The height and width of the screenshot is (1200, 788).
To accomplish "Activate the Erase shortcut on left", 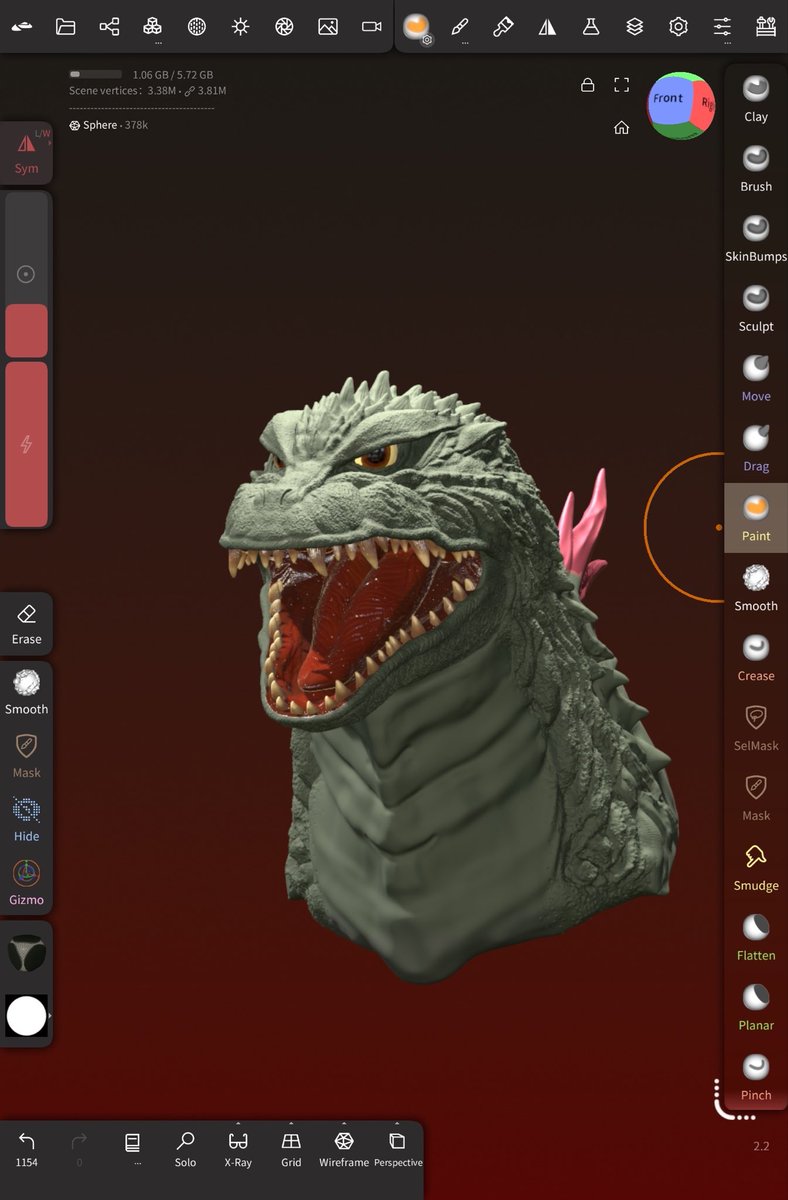I will click(26, 625).
